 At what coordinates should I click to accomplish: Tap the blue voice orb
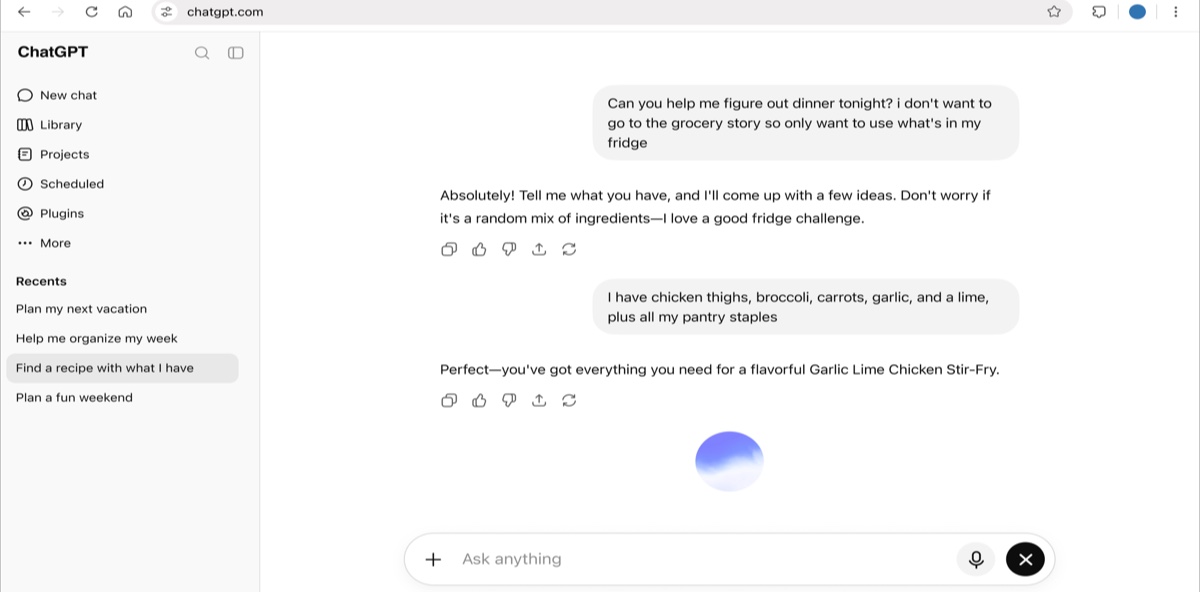coord(729,461)
